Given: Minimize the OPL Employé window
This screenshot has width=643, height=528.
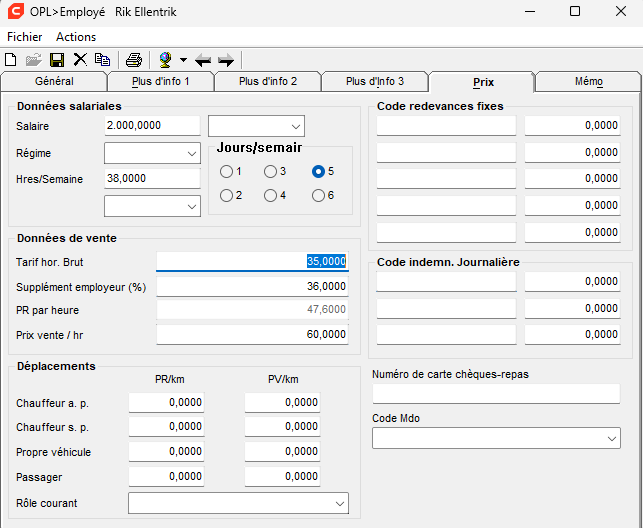Looking at the screenshot, I should 530,11.
